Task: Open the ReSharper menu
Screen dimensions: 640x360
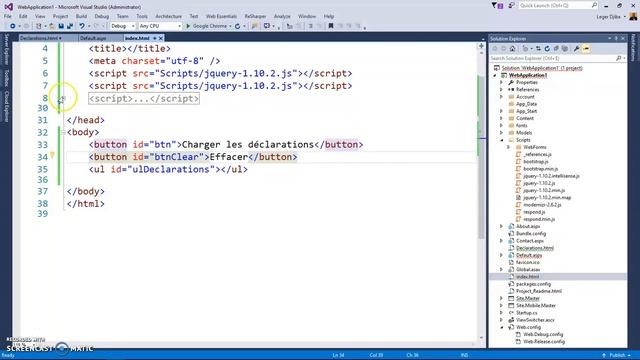Action: [x=255, y=16]
